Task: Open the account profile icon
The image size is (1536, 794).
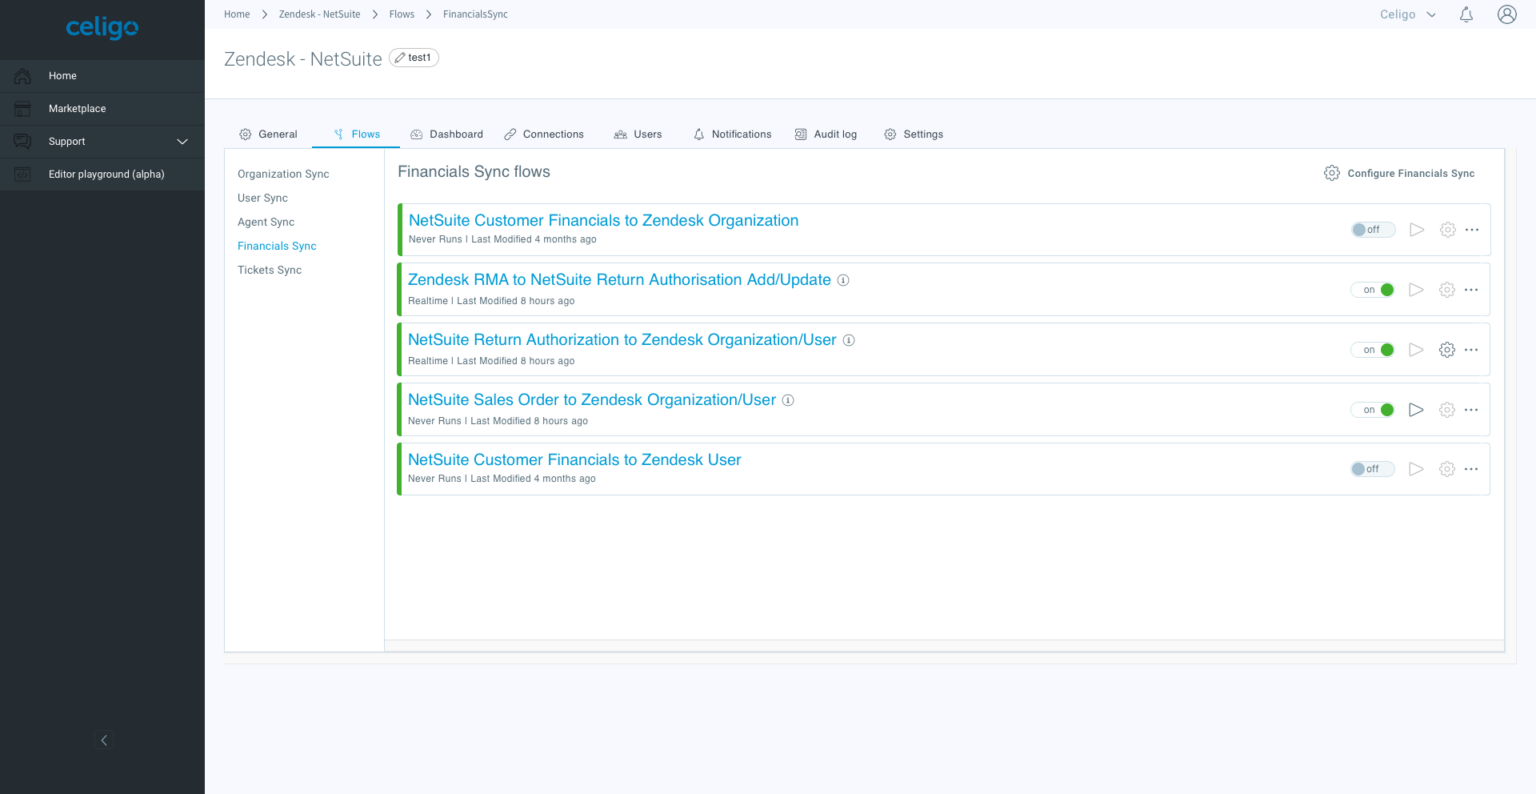Action: point(1507,14)
